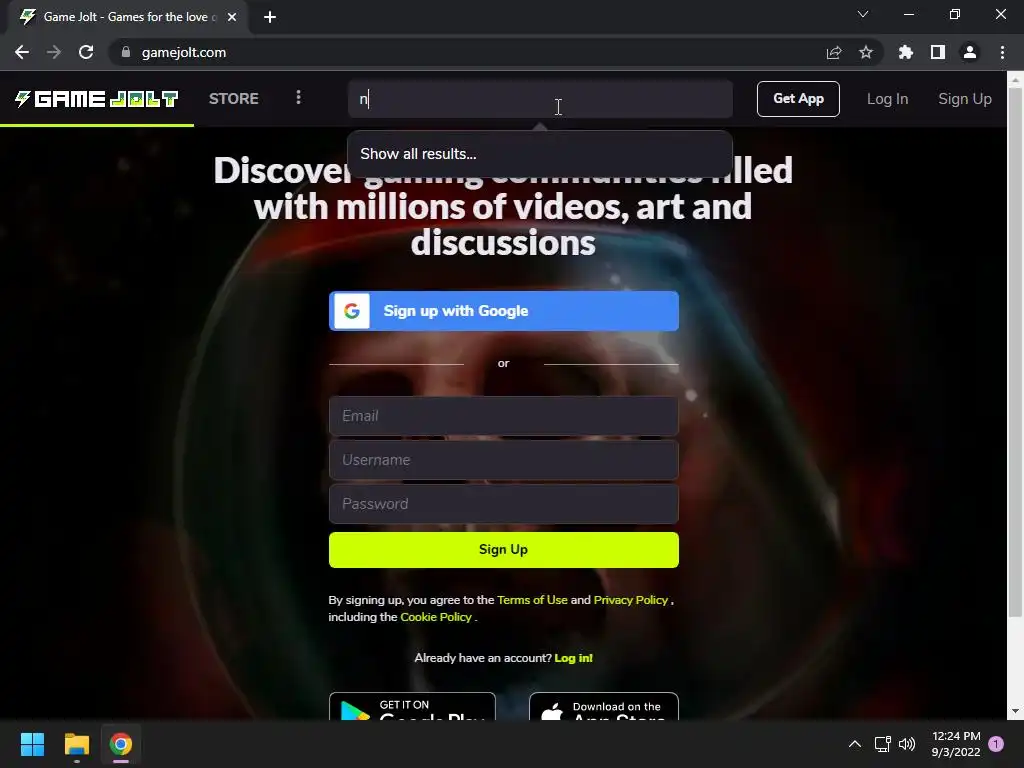Screen dimensions: 1024x768
Task: Select Show all results in search dropdown
Action: click(x=539, y=154)
